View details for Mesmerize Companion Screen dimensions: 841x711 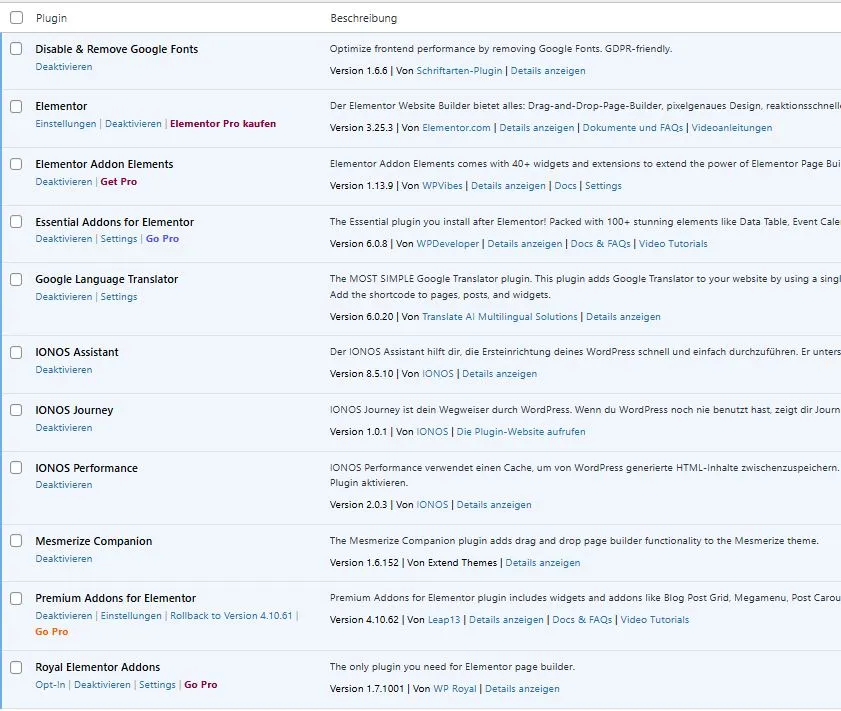(x=542, y=562)
